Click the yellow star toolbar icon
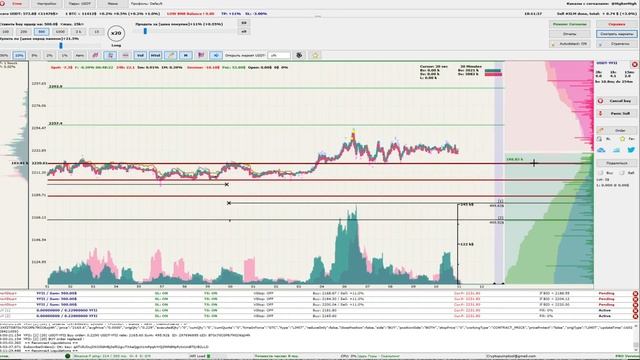Image resolution: width=640 pixels, height=360 pixels. coord(315,55)
